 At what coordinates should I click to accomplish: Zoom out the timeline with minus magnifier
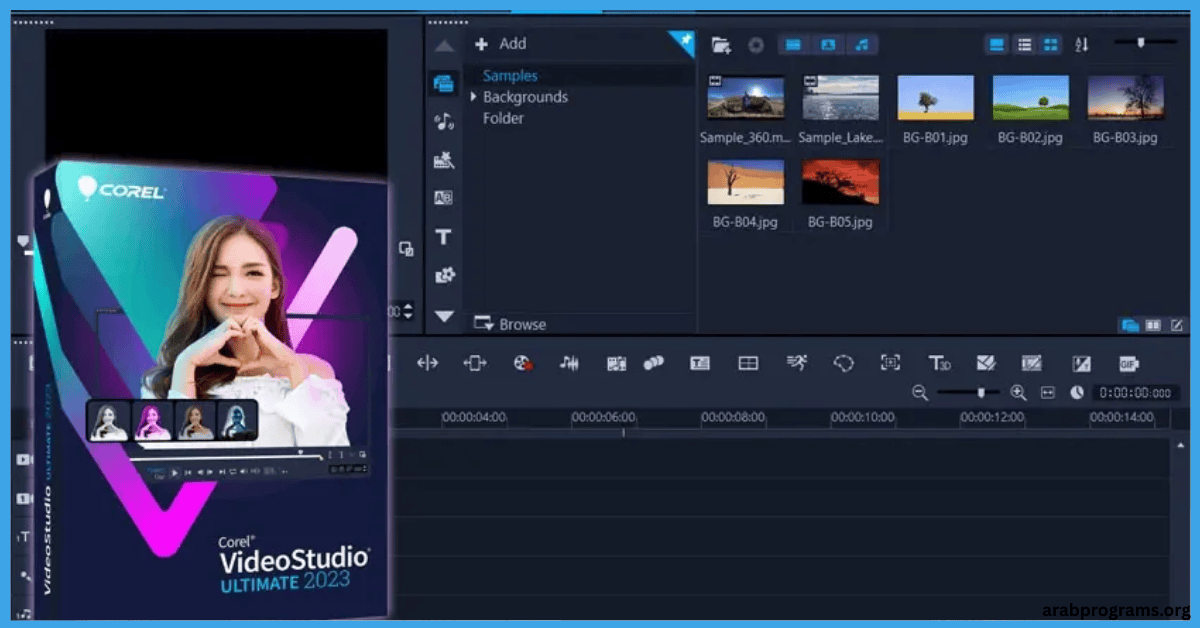[x=920, y=393]
